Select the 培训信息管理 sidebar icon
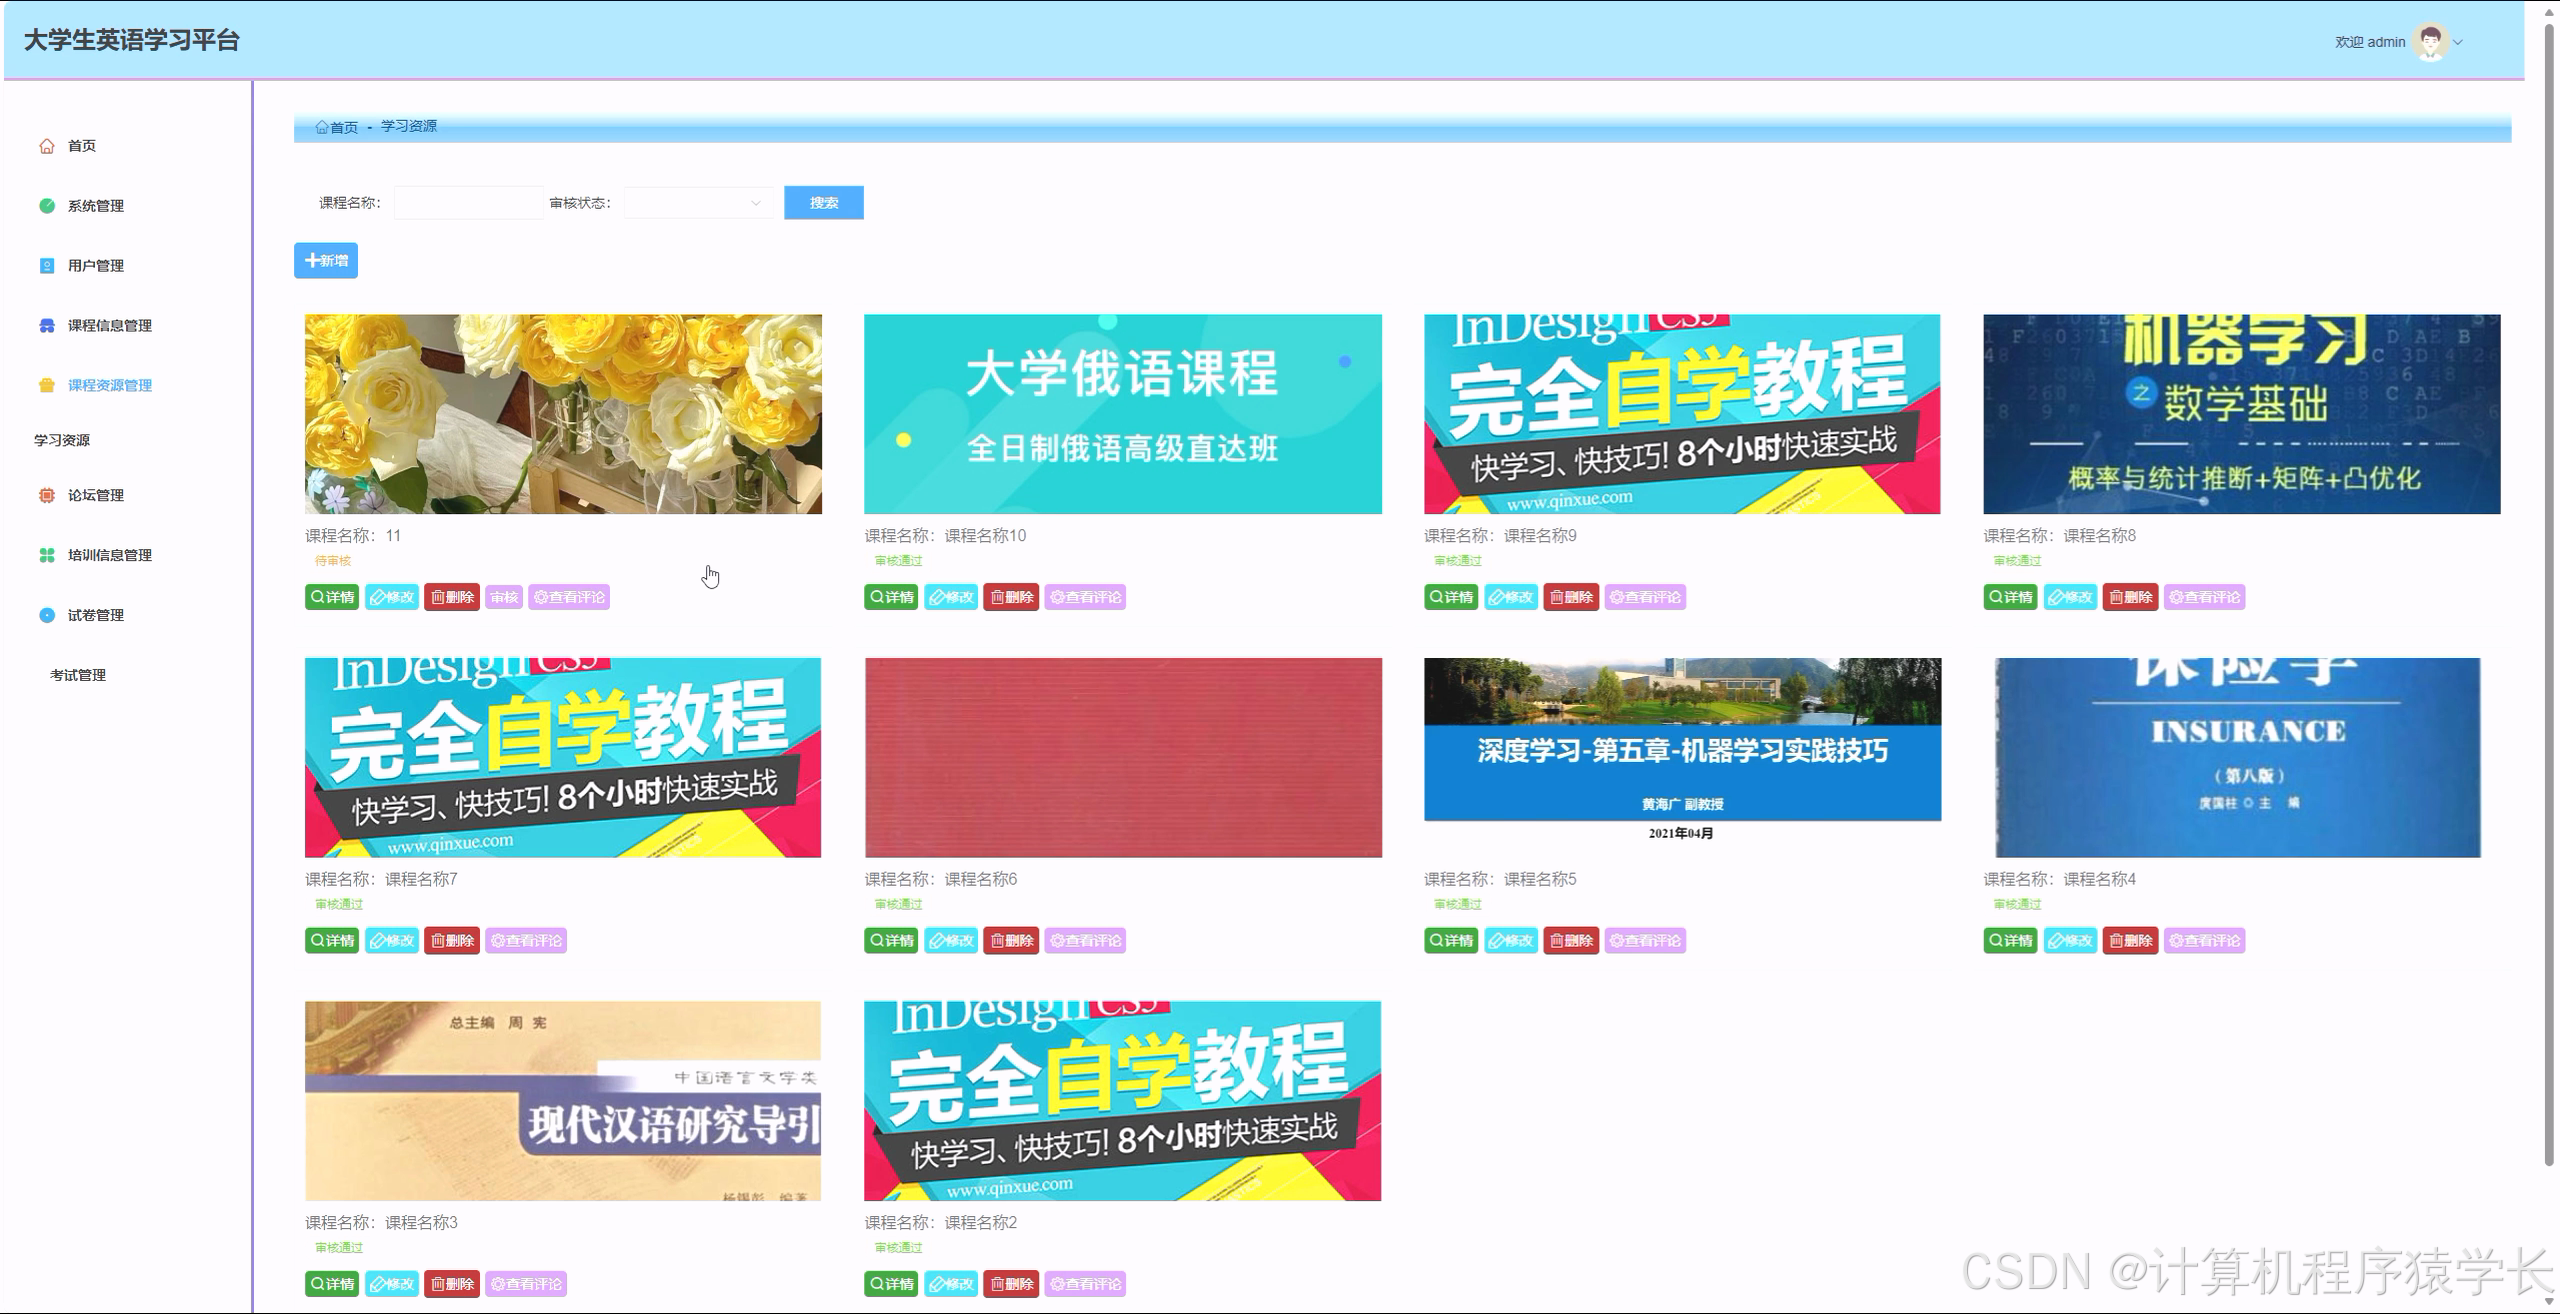Image resolution: width=2560 pixels, height=1314 pixels. (46, 555)
